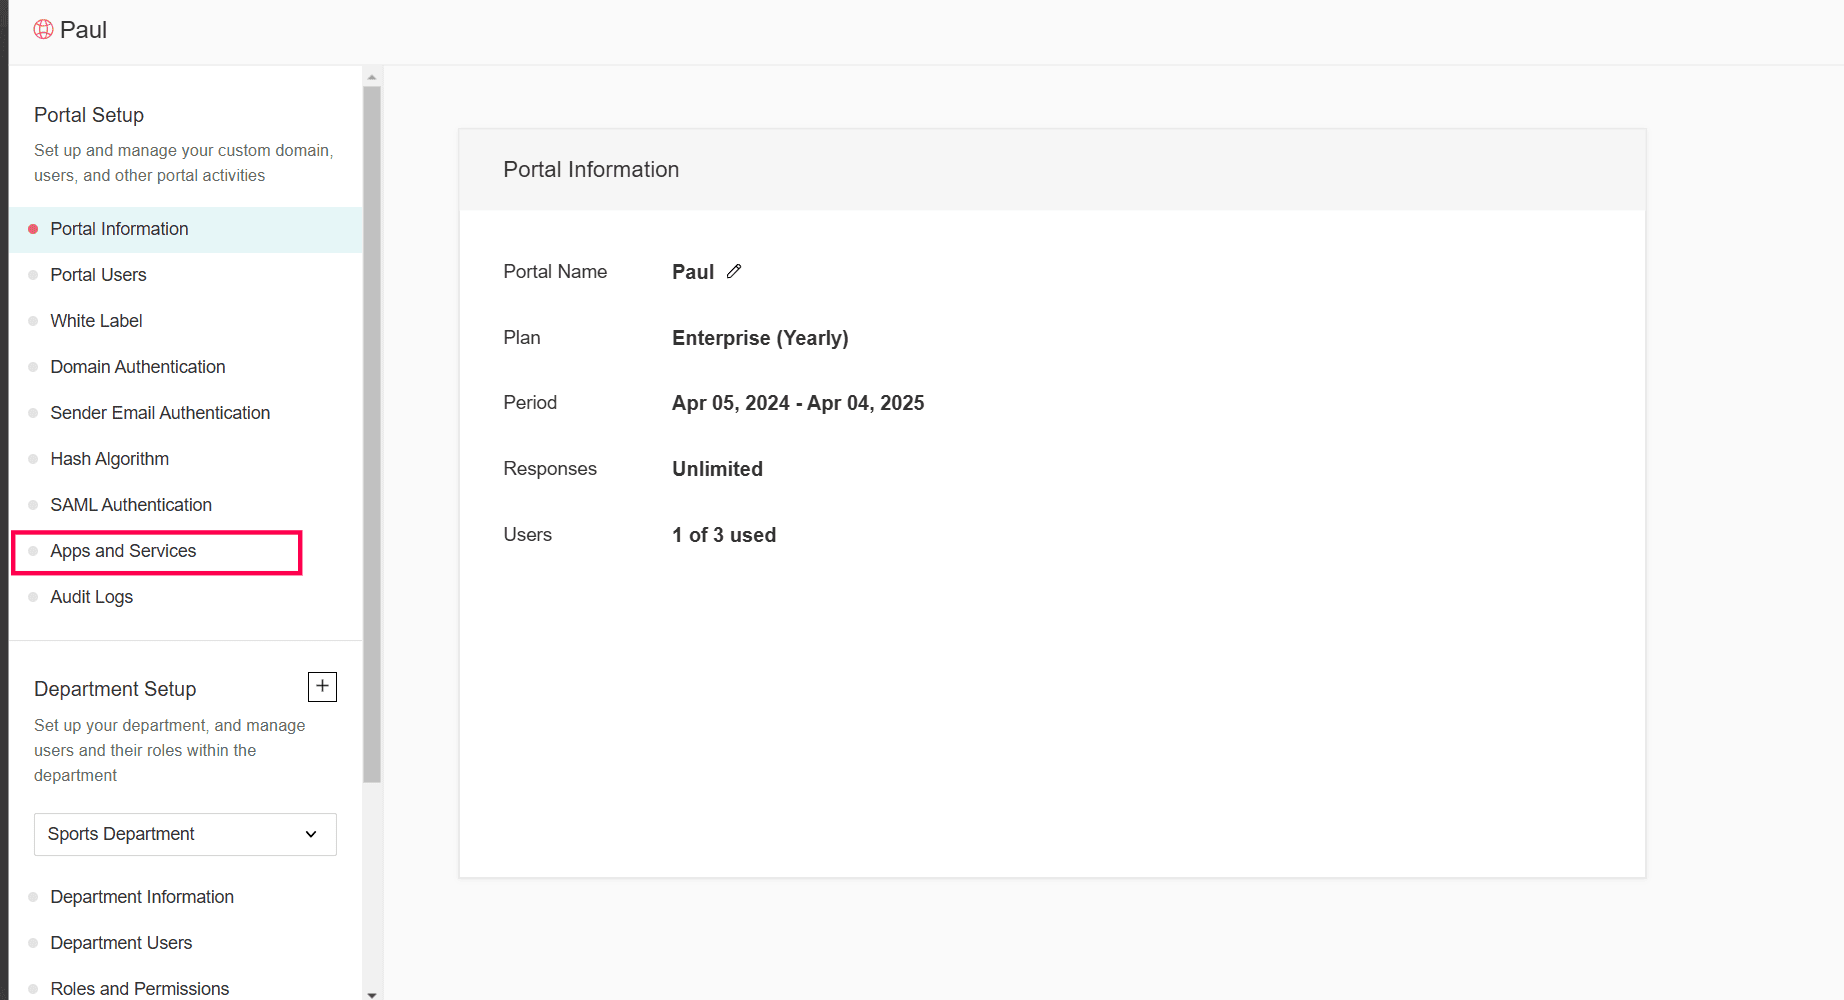Viewport: 1844px width, 1000px height.
Task: Click the sidebar scroll up arrow
Action: pyautogui.click(x=372, y=77)
